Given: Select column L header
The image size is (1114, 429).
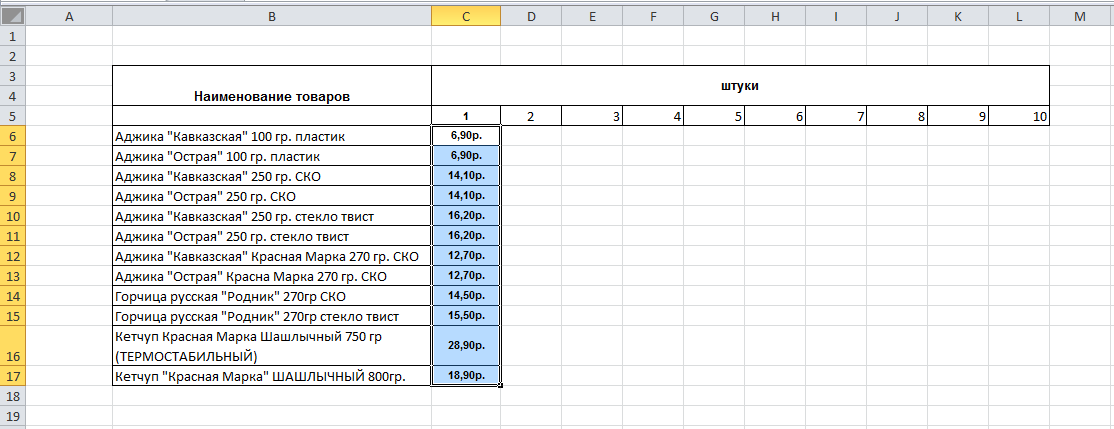Looking at the screenshot, I should click(x=1020, y=16).
